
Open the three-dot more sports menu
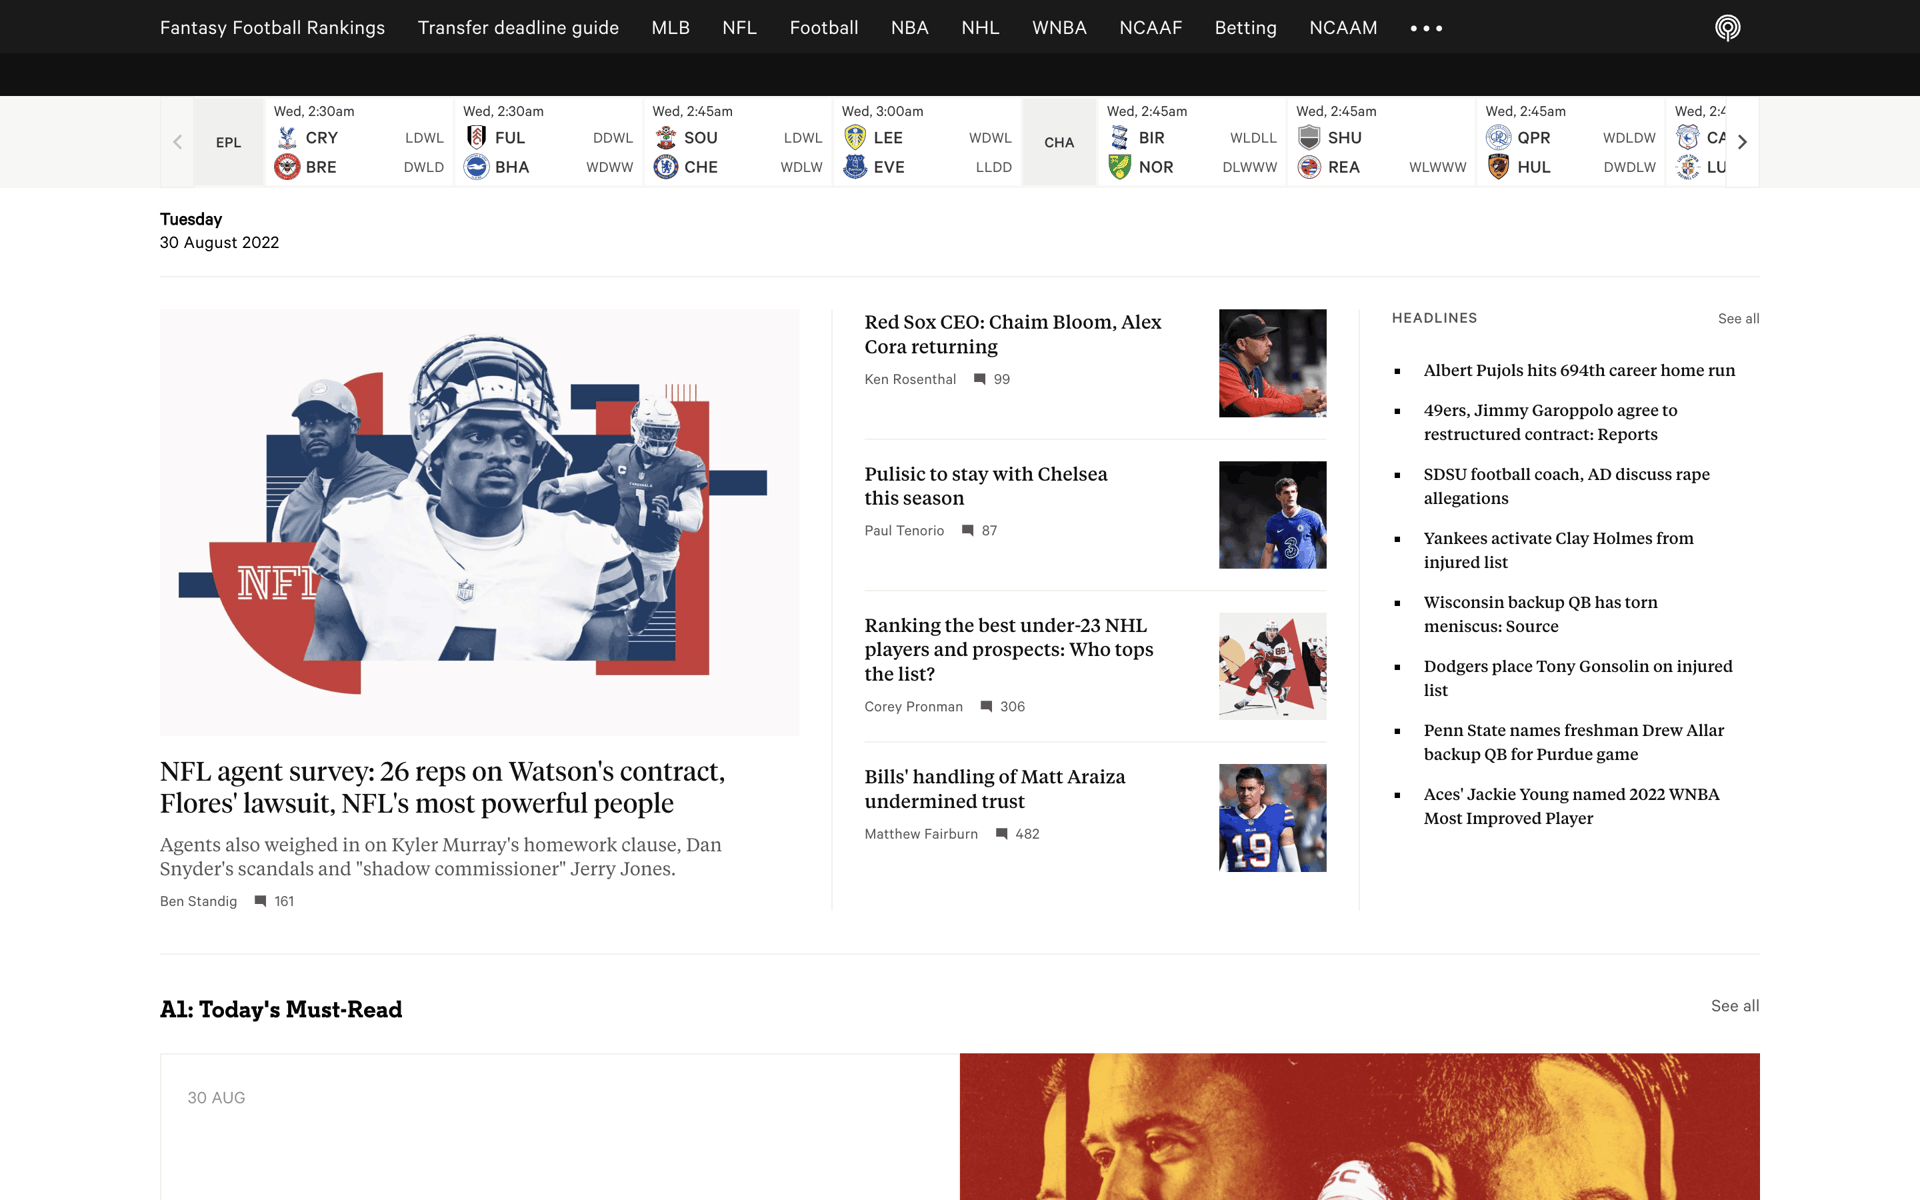point(1426,28)
